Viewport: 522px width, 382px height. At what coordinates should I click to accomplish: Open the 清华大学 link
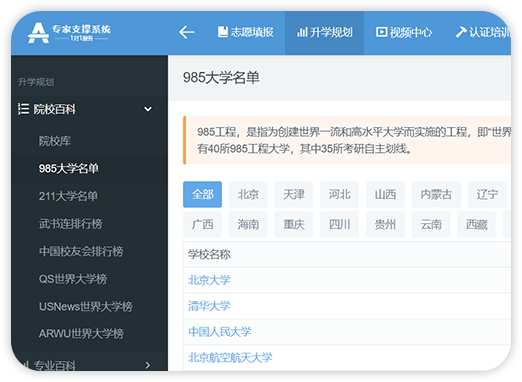[x=209, y=306]
